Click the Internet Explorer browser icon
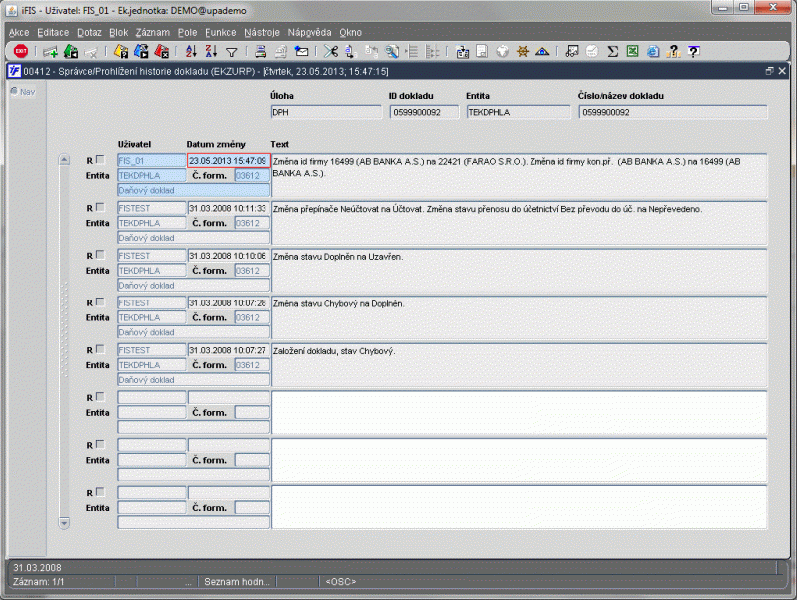 [x=653, y=51]
